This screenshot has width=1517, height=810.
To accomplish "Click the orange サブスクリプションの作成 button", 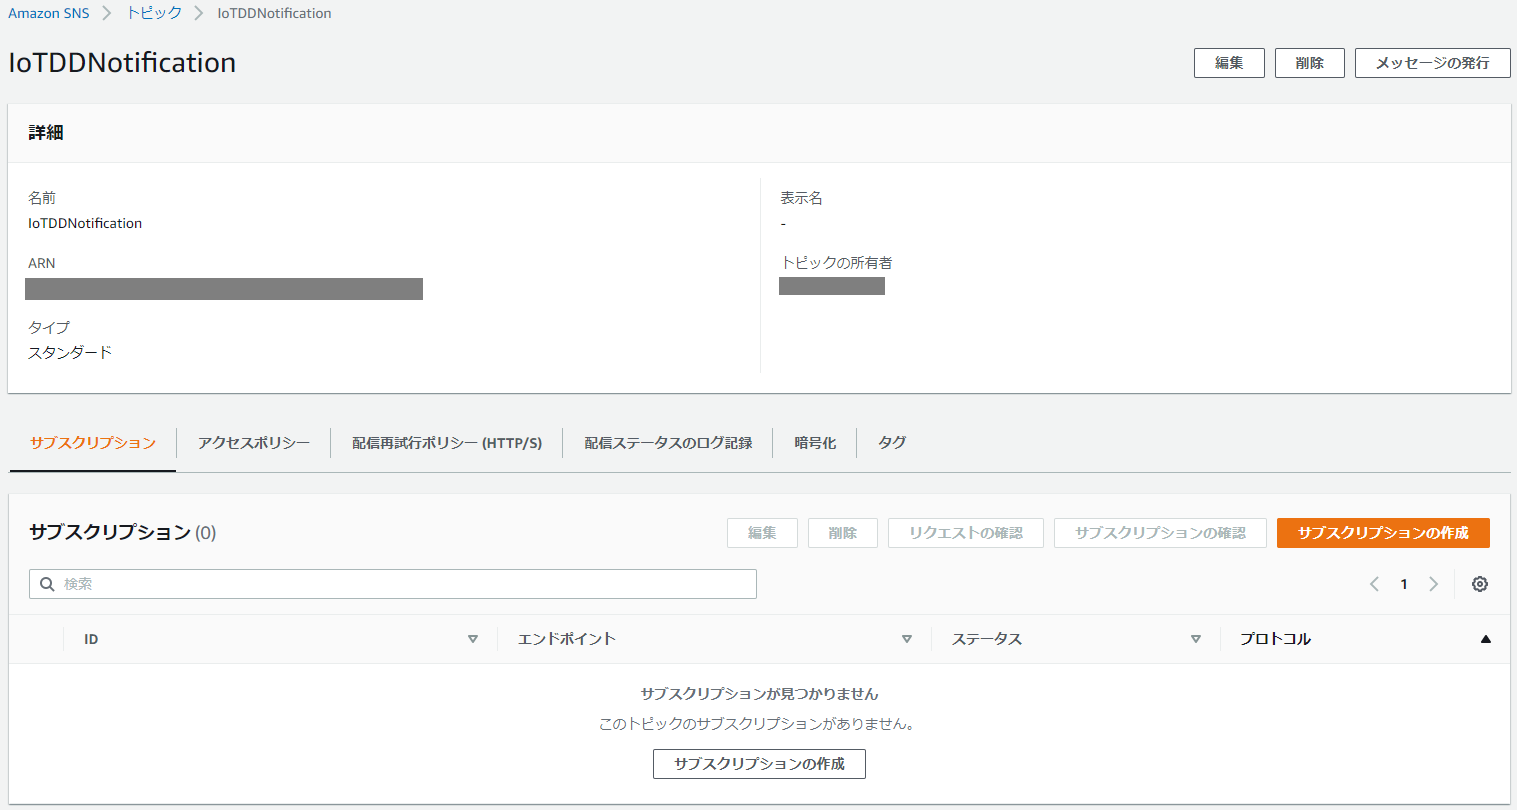I will click(x=1382, y=533).
